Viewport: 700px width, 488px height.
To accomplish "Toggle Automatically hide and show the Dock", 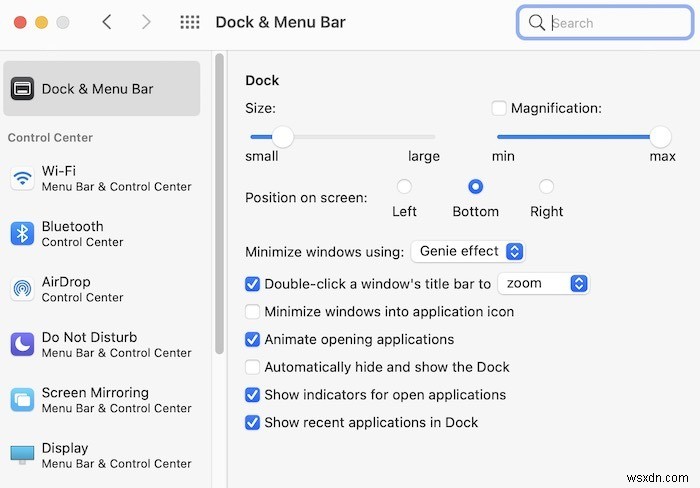I will [253, 367].
